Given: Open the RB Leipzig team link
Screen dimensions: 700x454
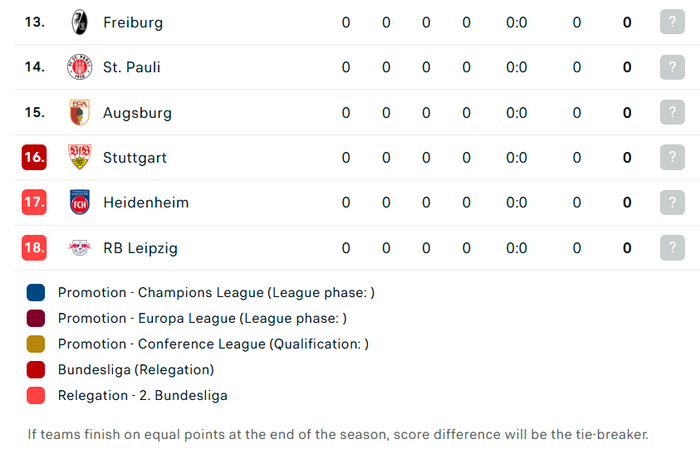Looking at the screenshot, I should (140, 248).
